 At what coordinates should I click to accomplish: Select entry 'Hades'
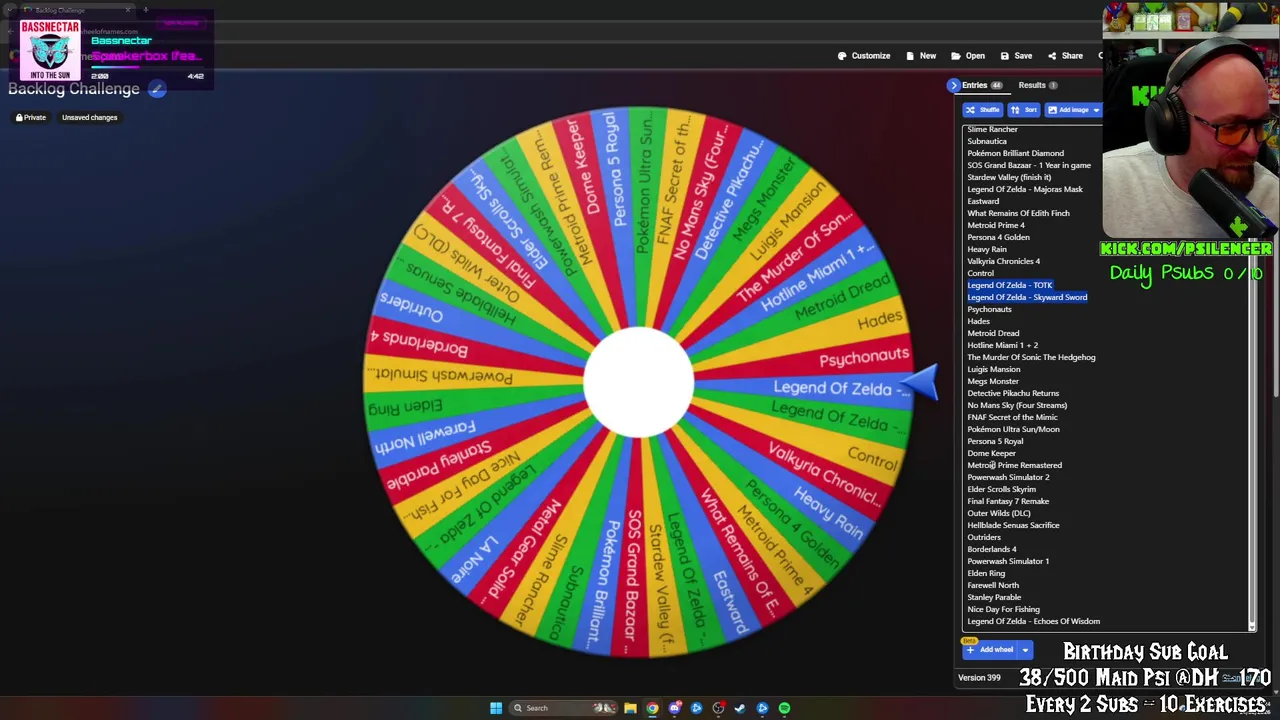pos(978,321)
